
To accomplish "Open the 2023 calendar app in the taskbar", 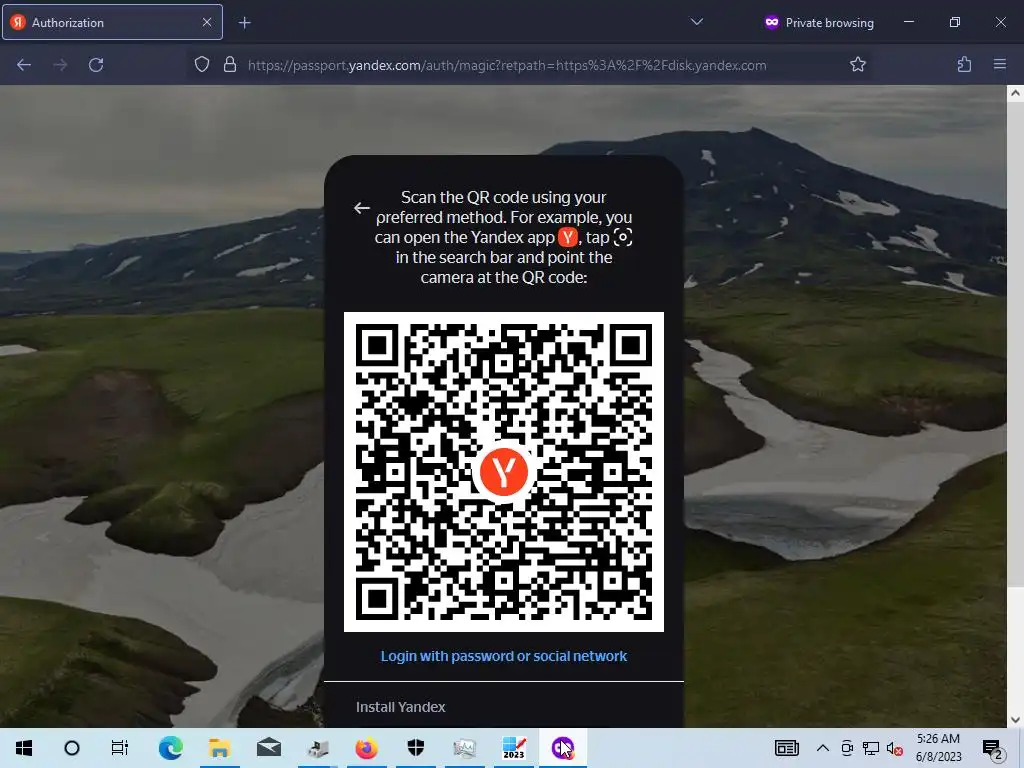I will [x=513, y=748].
